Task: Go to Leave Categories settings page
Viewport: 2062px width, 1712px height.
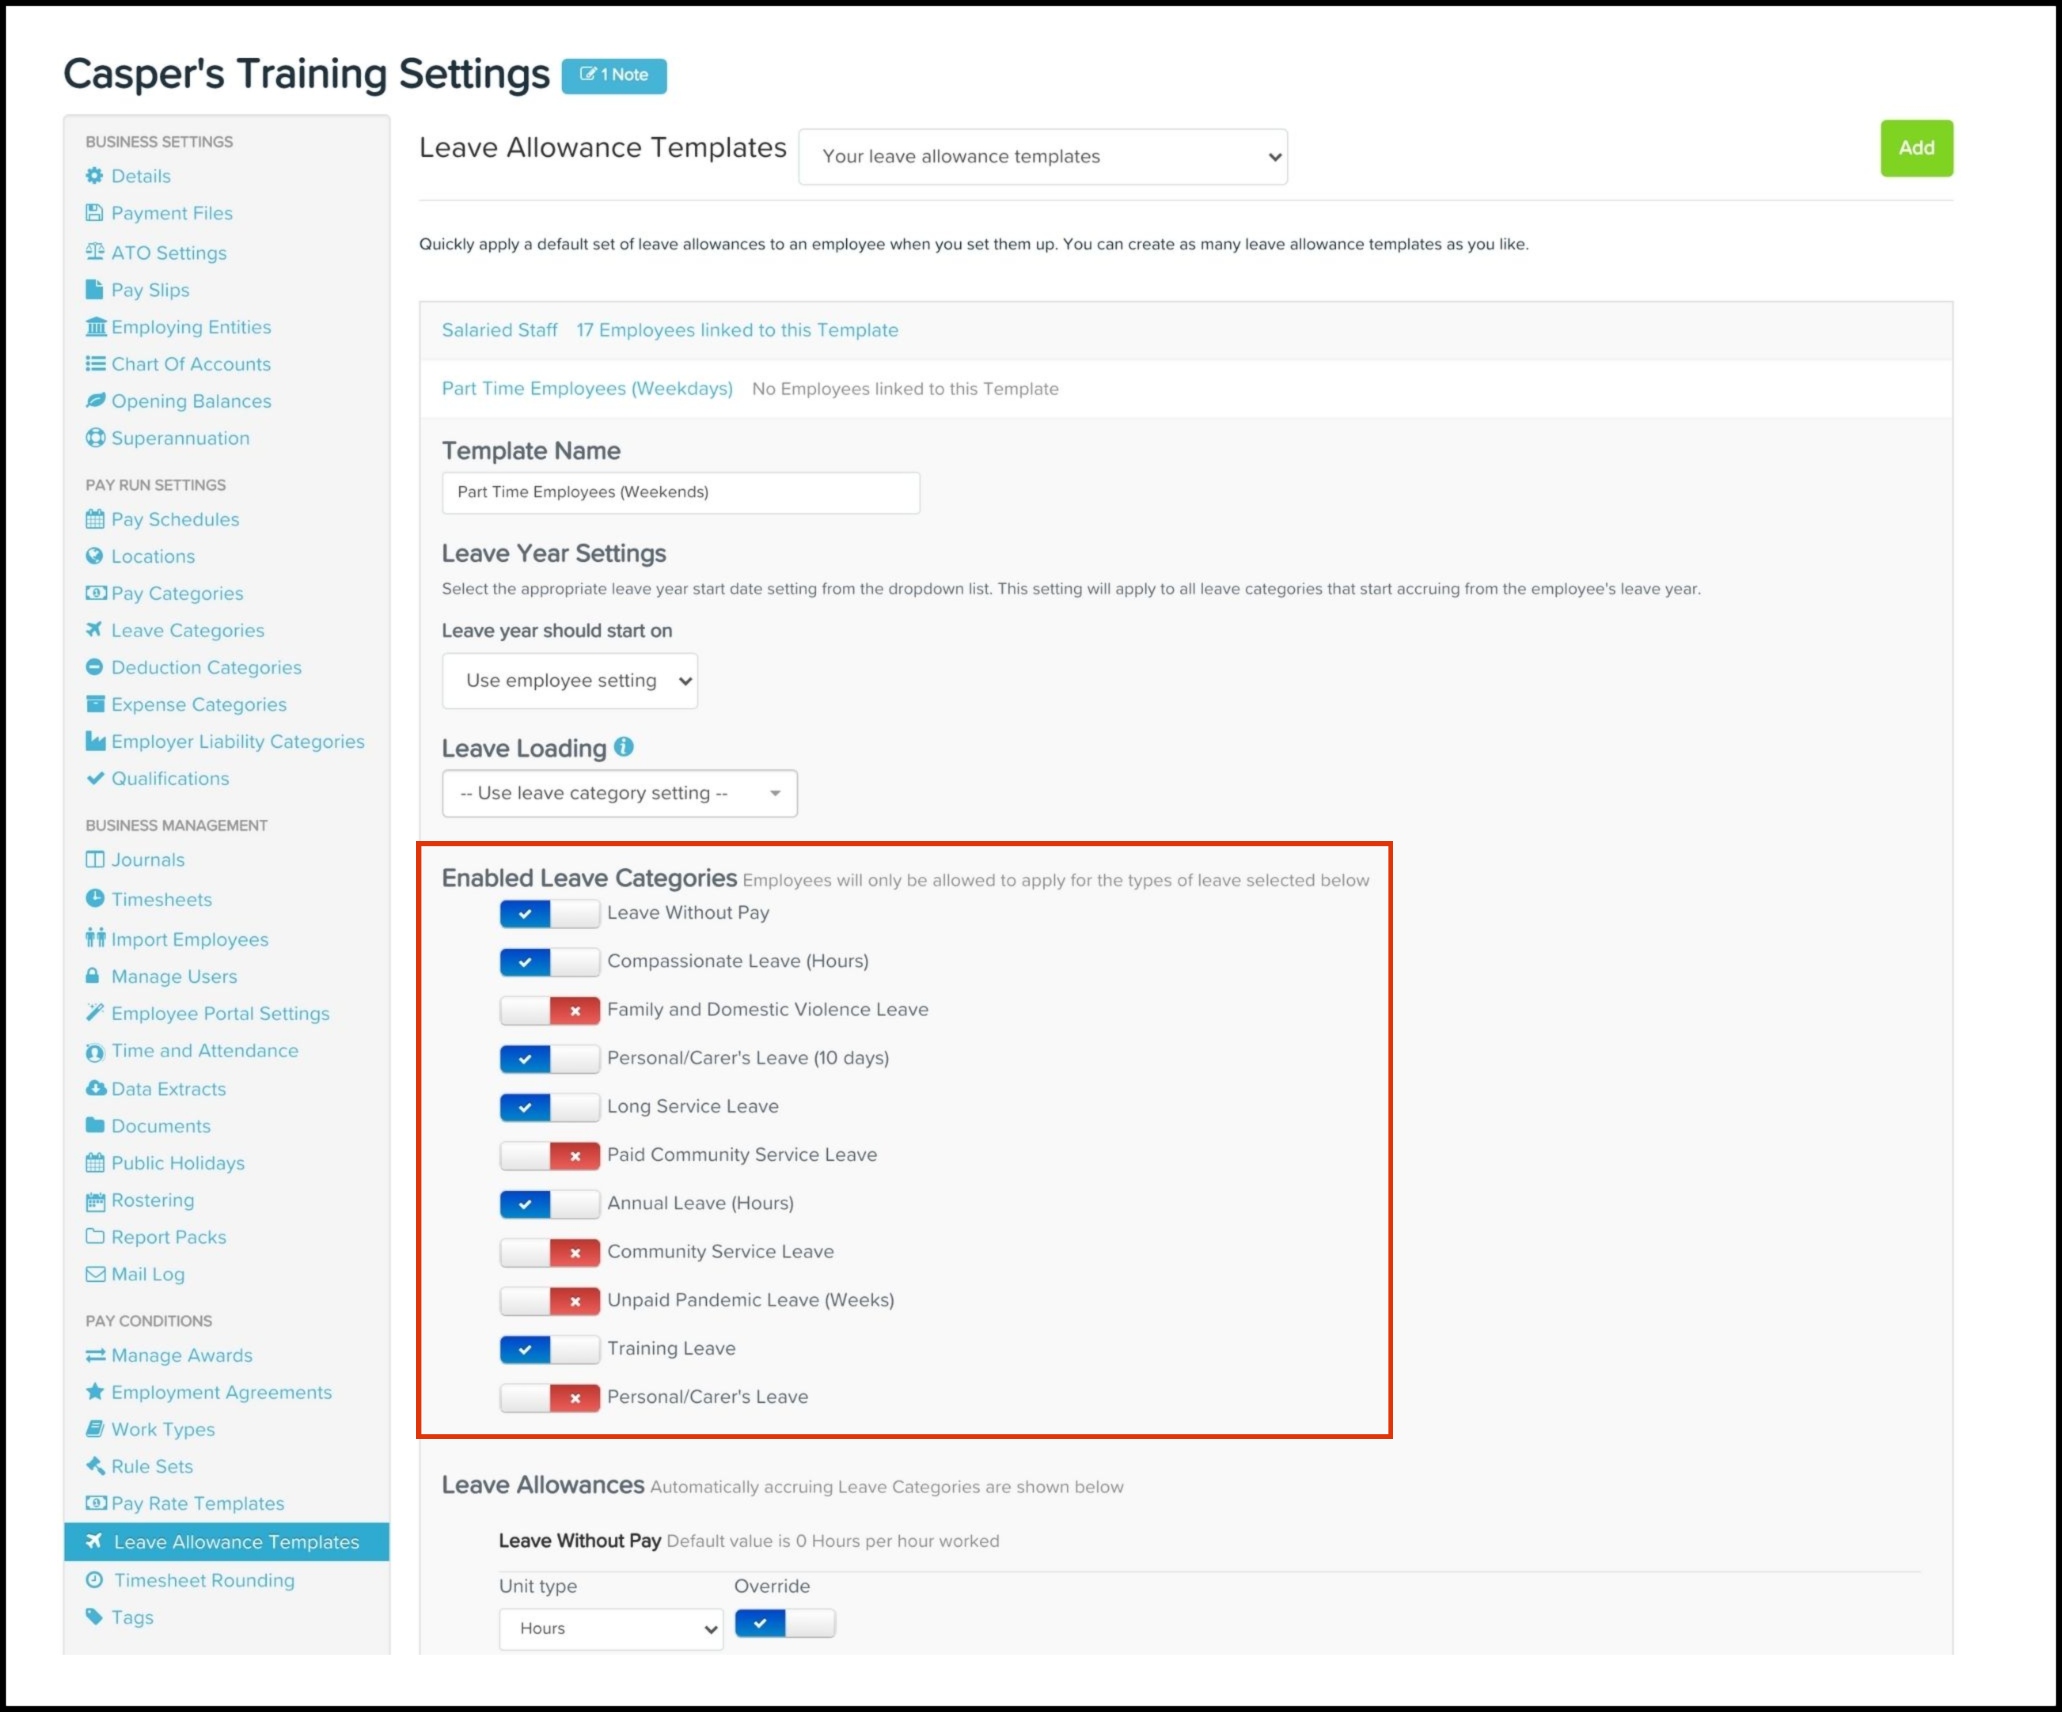Action: pos(187,630)
